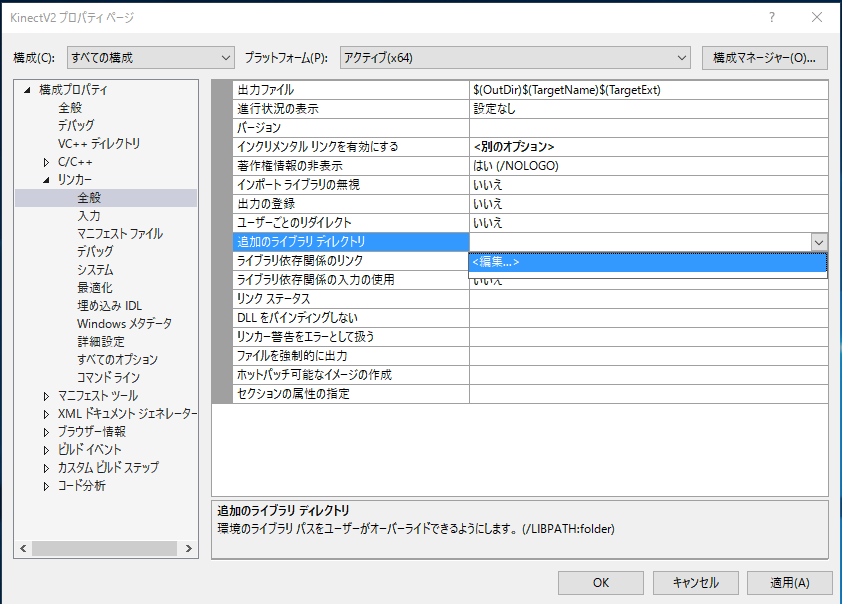Click the 適用(A) button
The width and height of the screenshot is (842, 604).
click(789, 582)
